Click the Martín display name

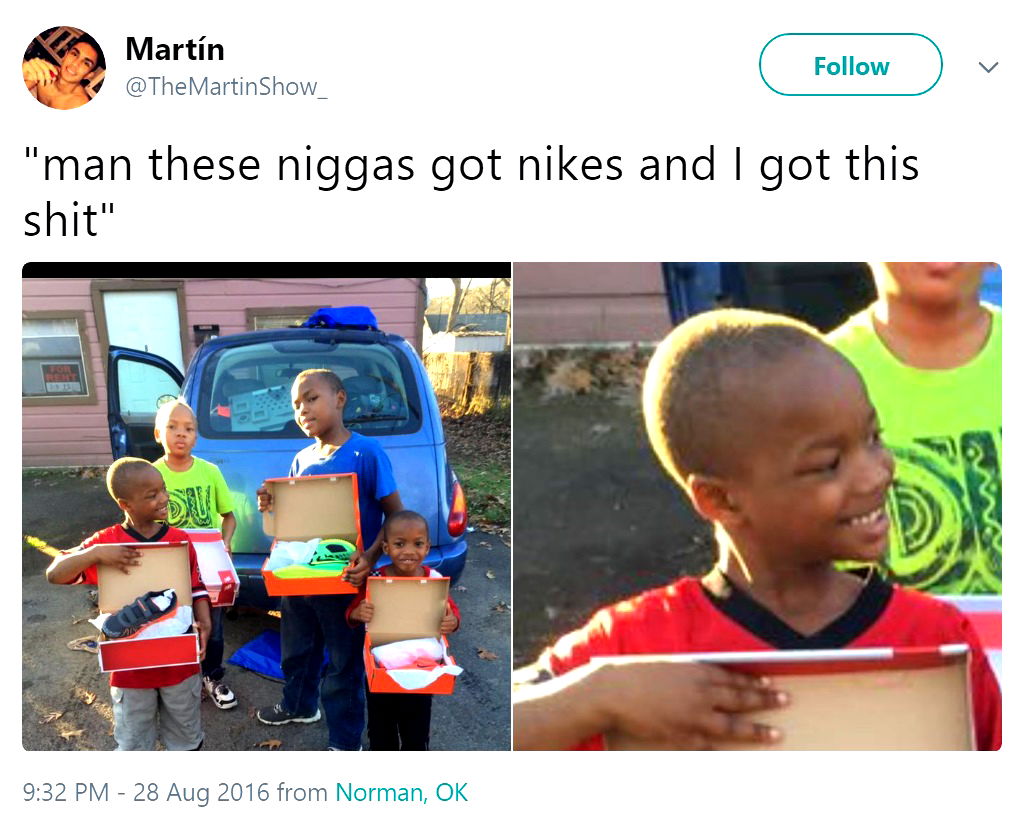[x=175, y=49]
